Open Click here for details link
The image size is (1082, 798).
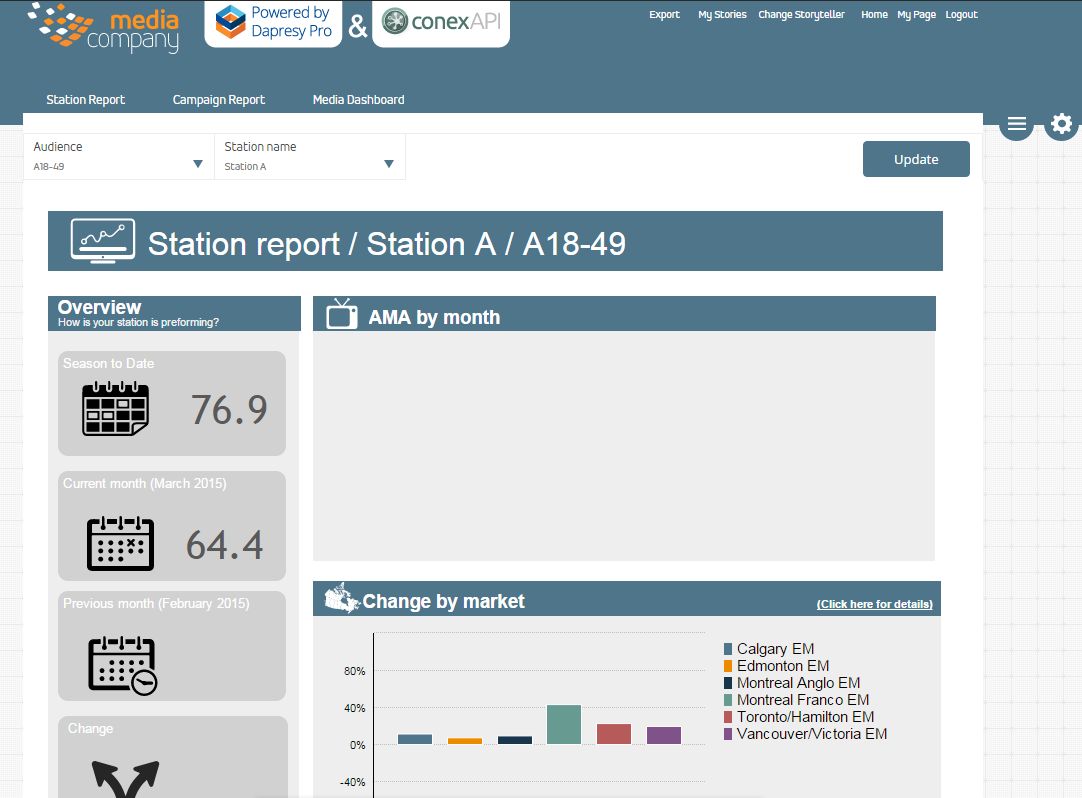(x=874, y=604)
